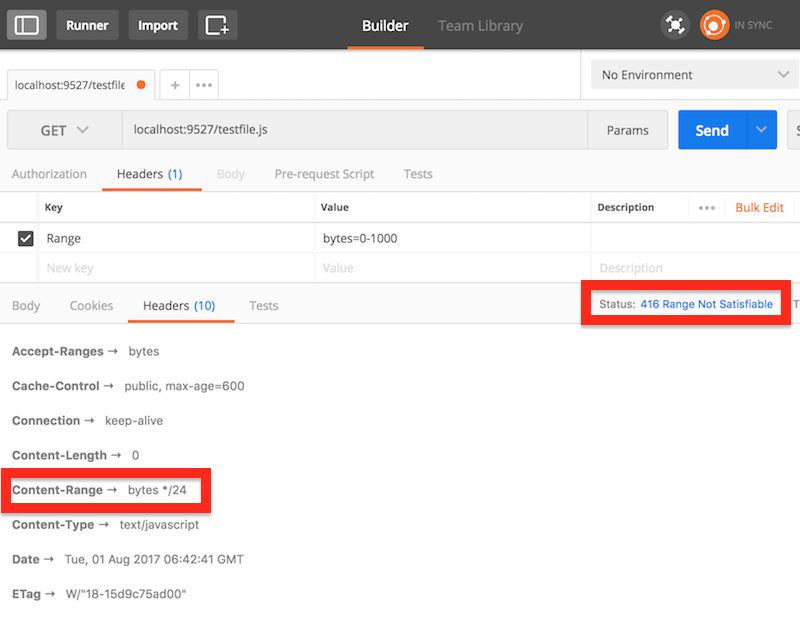Click the orange sync status icon
The height and width of the screenshot is (619, 800).
[714, 25]
